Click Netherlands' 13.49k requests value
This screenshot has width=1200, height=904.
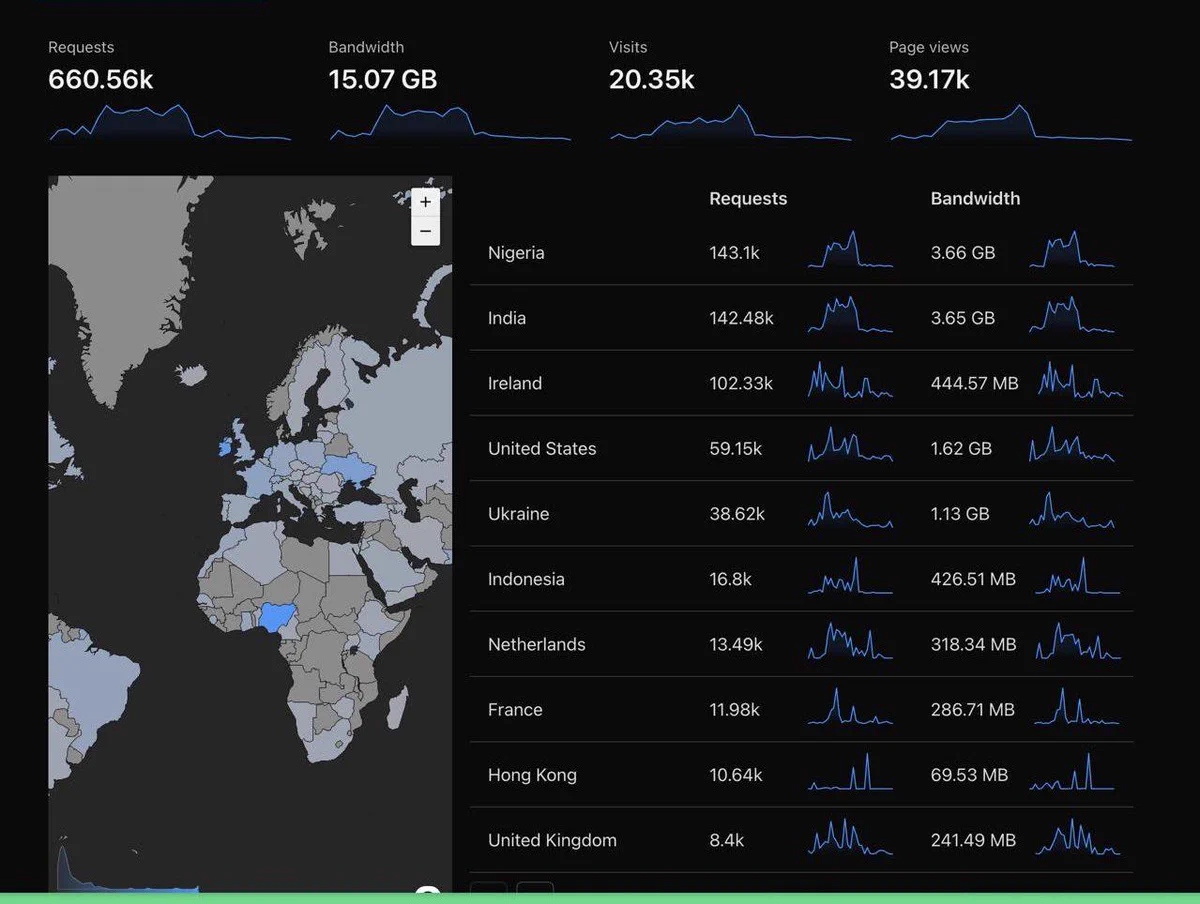tap(736, 644)
